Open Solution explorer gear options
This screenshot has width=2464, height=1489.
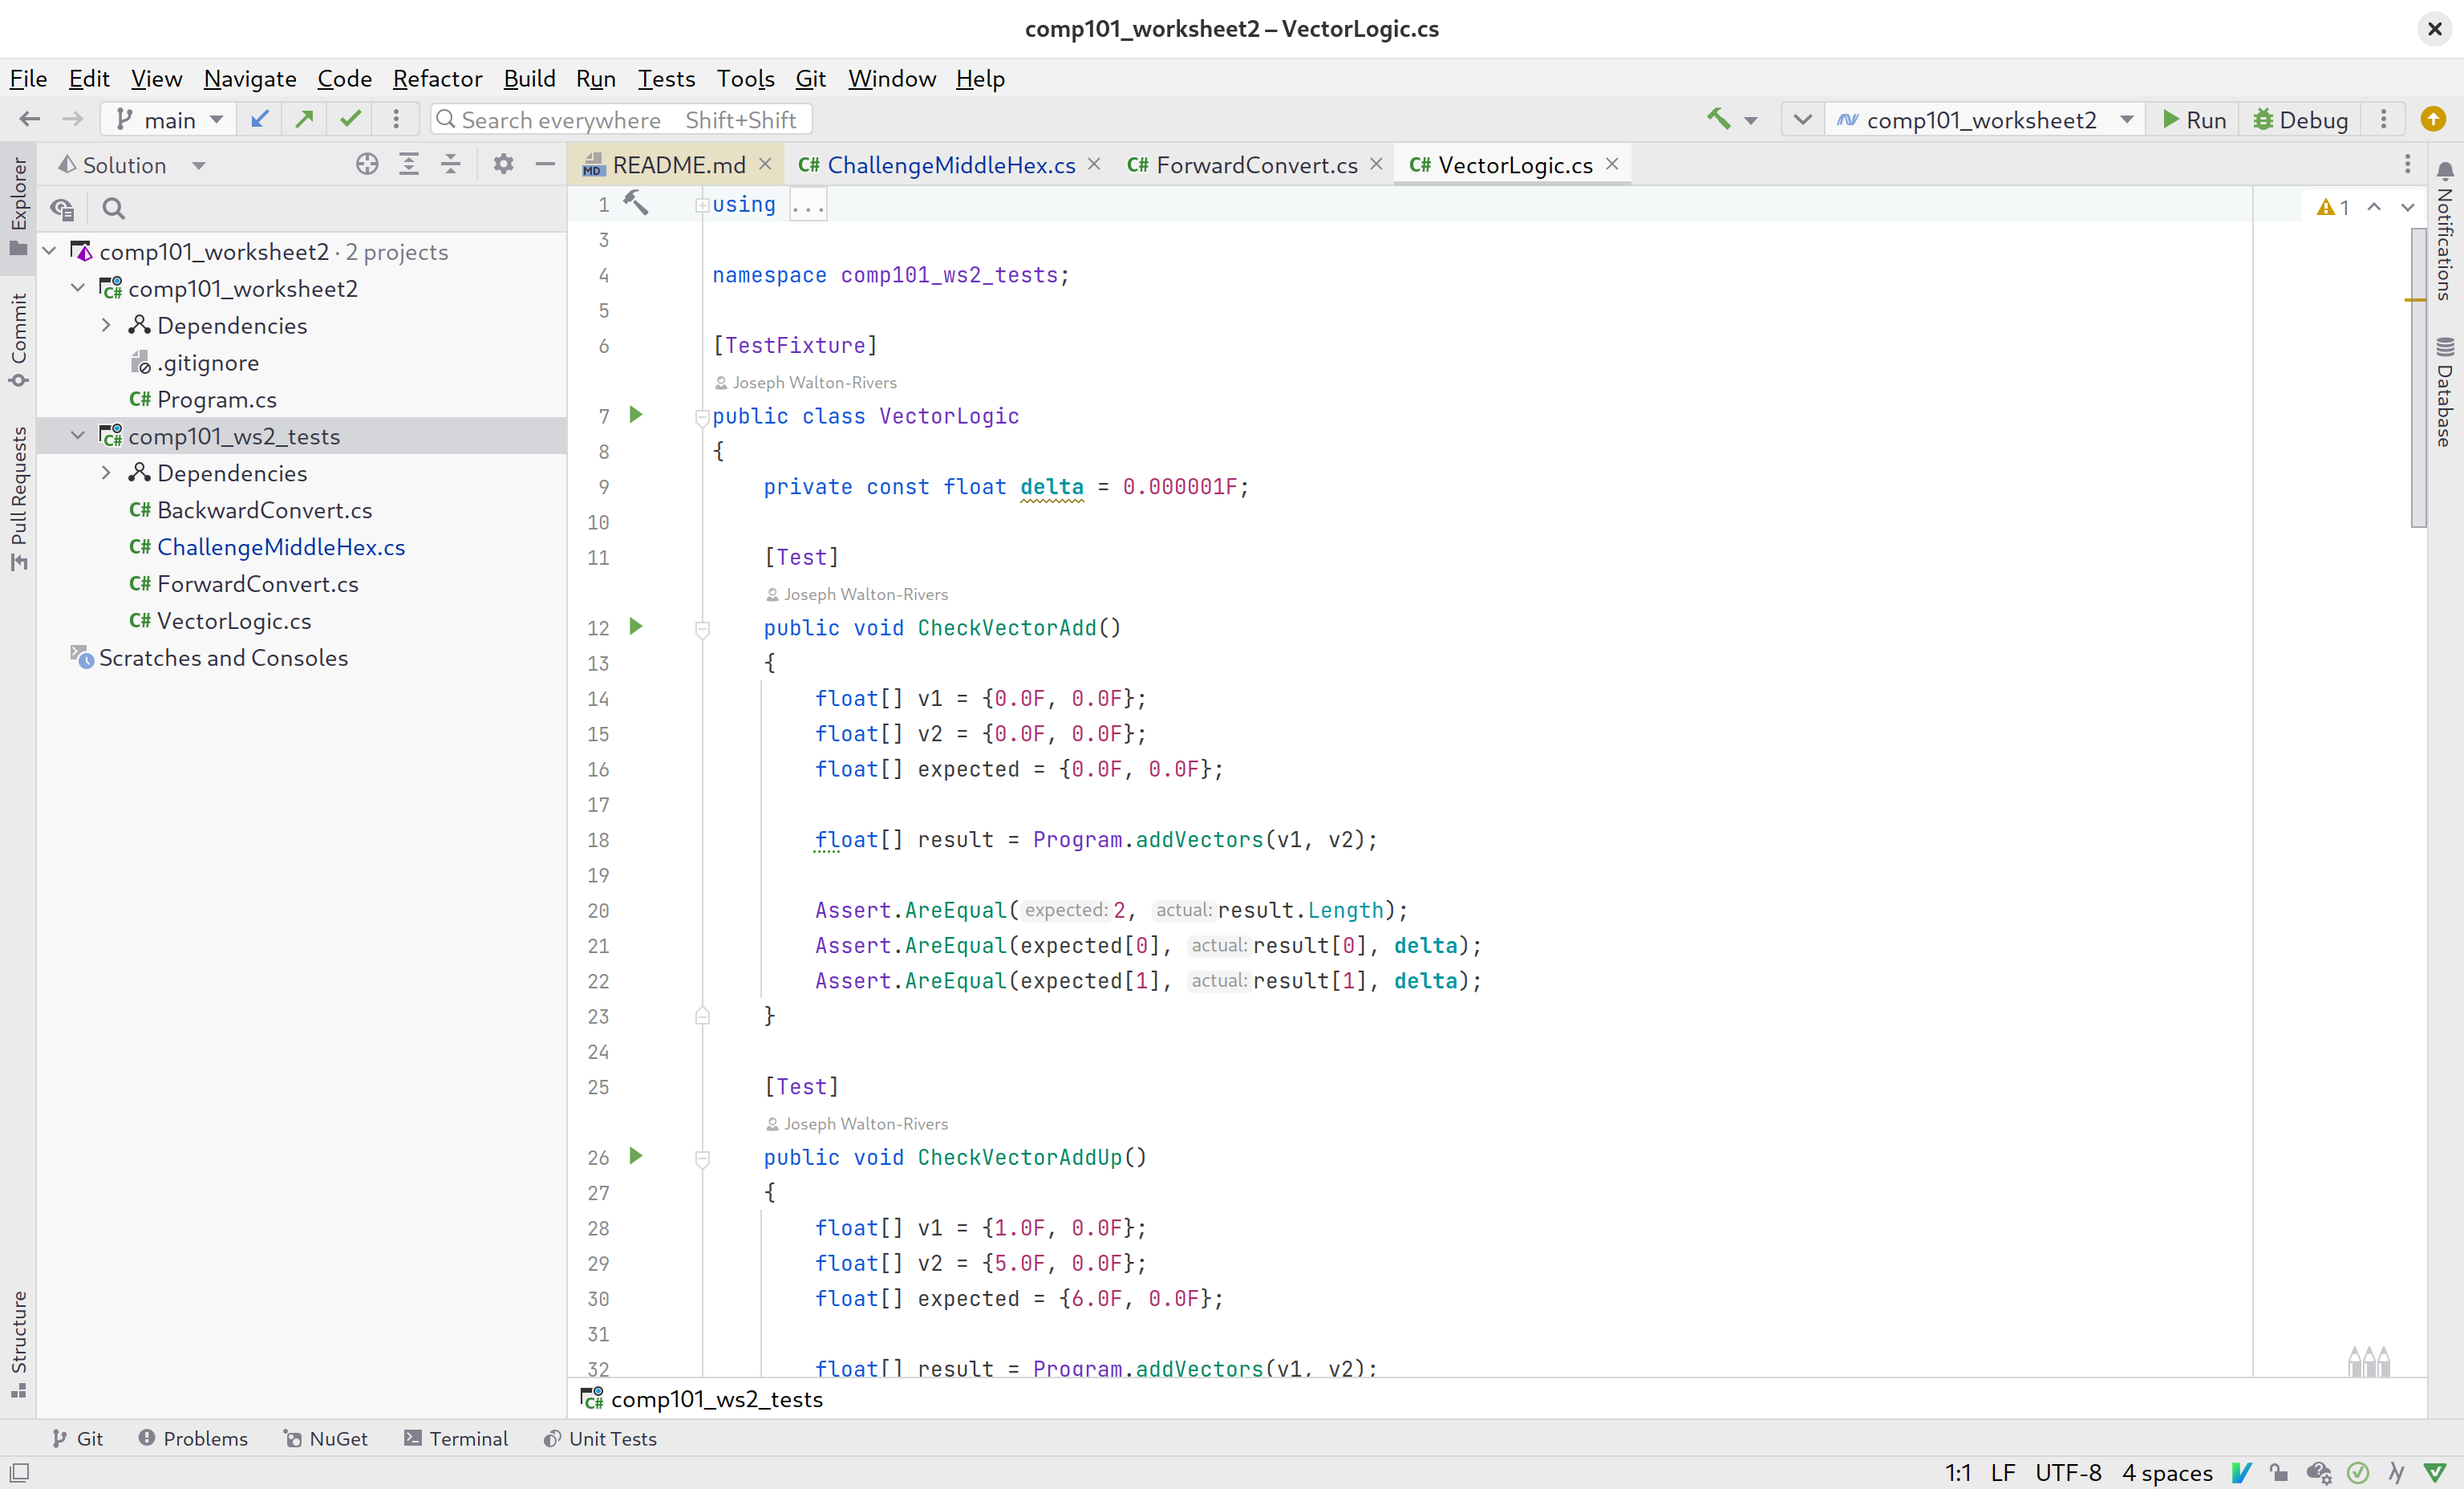(x=503, y=165)
